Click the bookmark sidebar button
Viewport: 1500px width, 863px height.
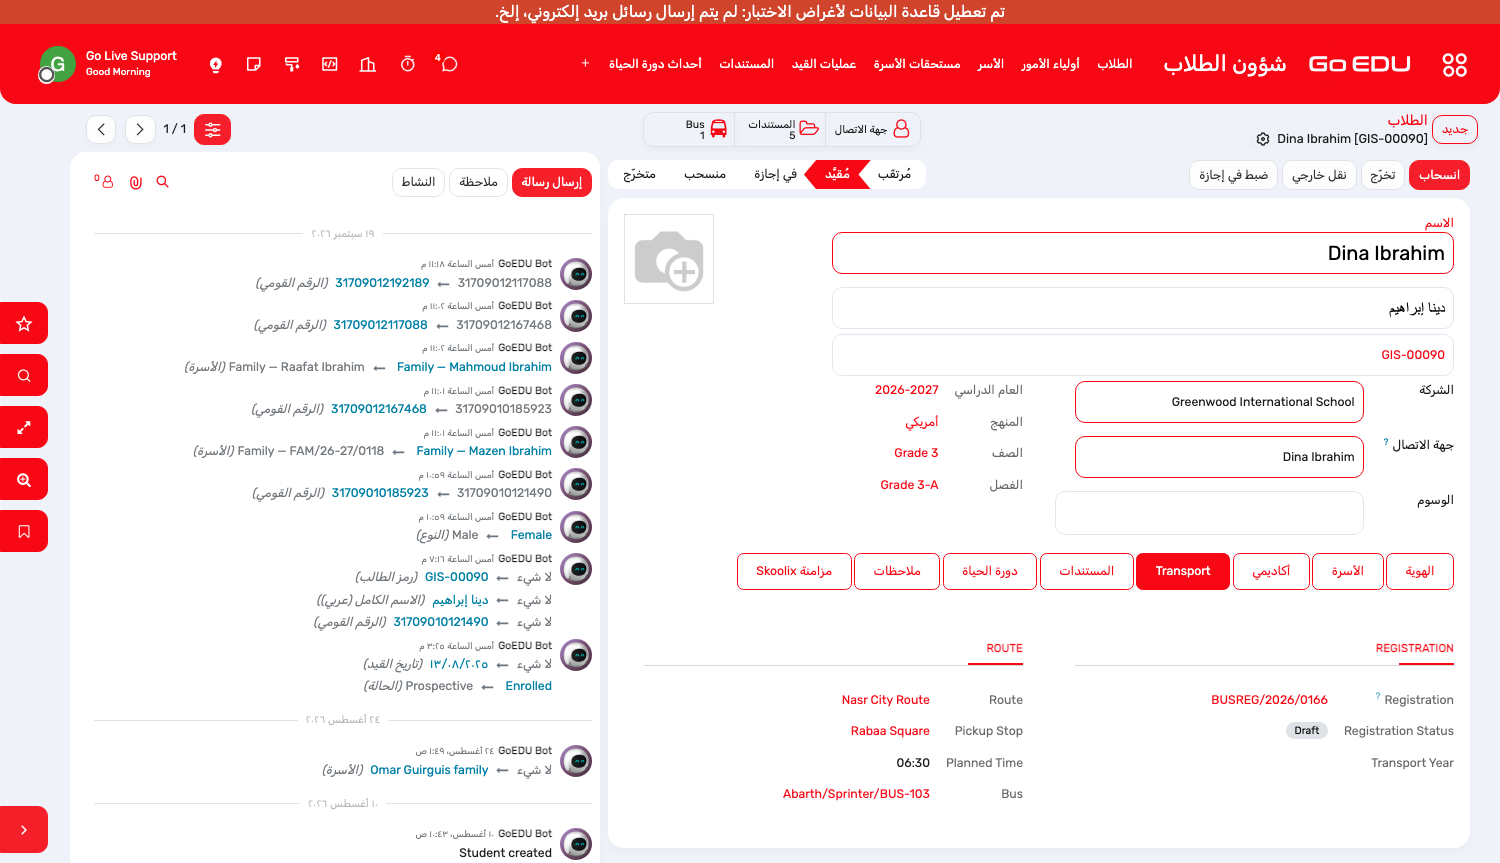point(24,531)
